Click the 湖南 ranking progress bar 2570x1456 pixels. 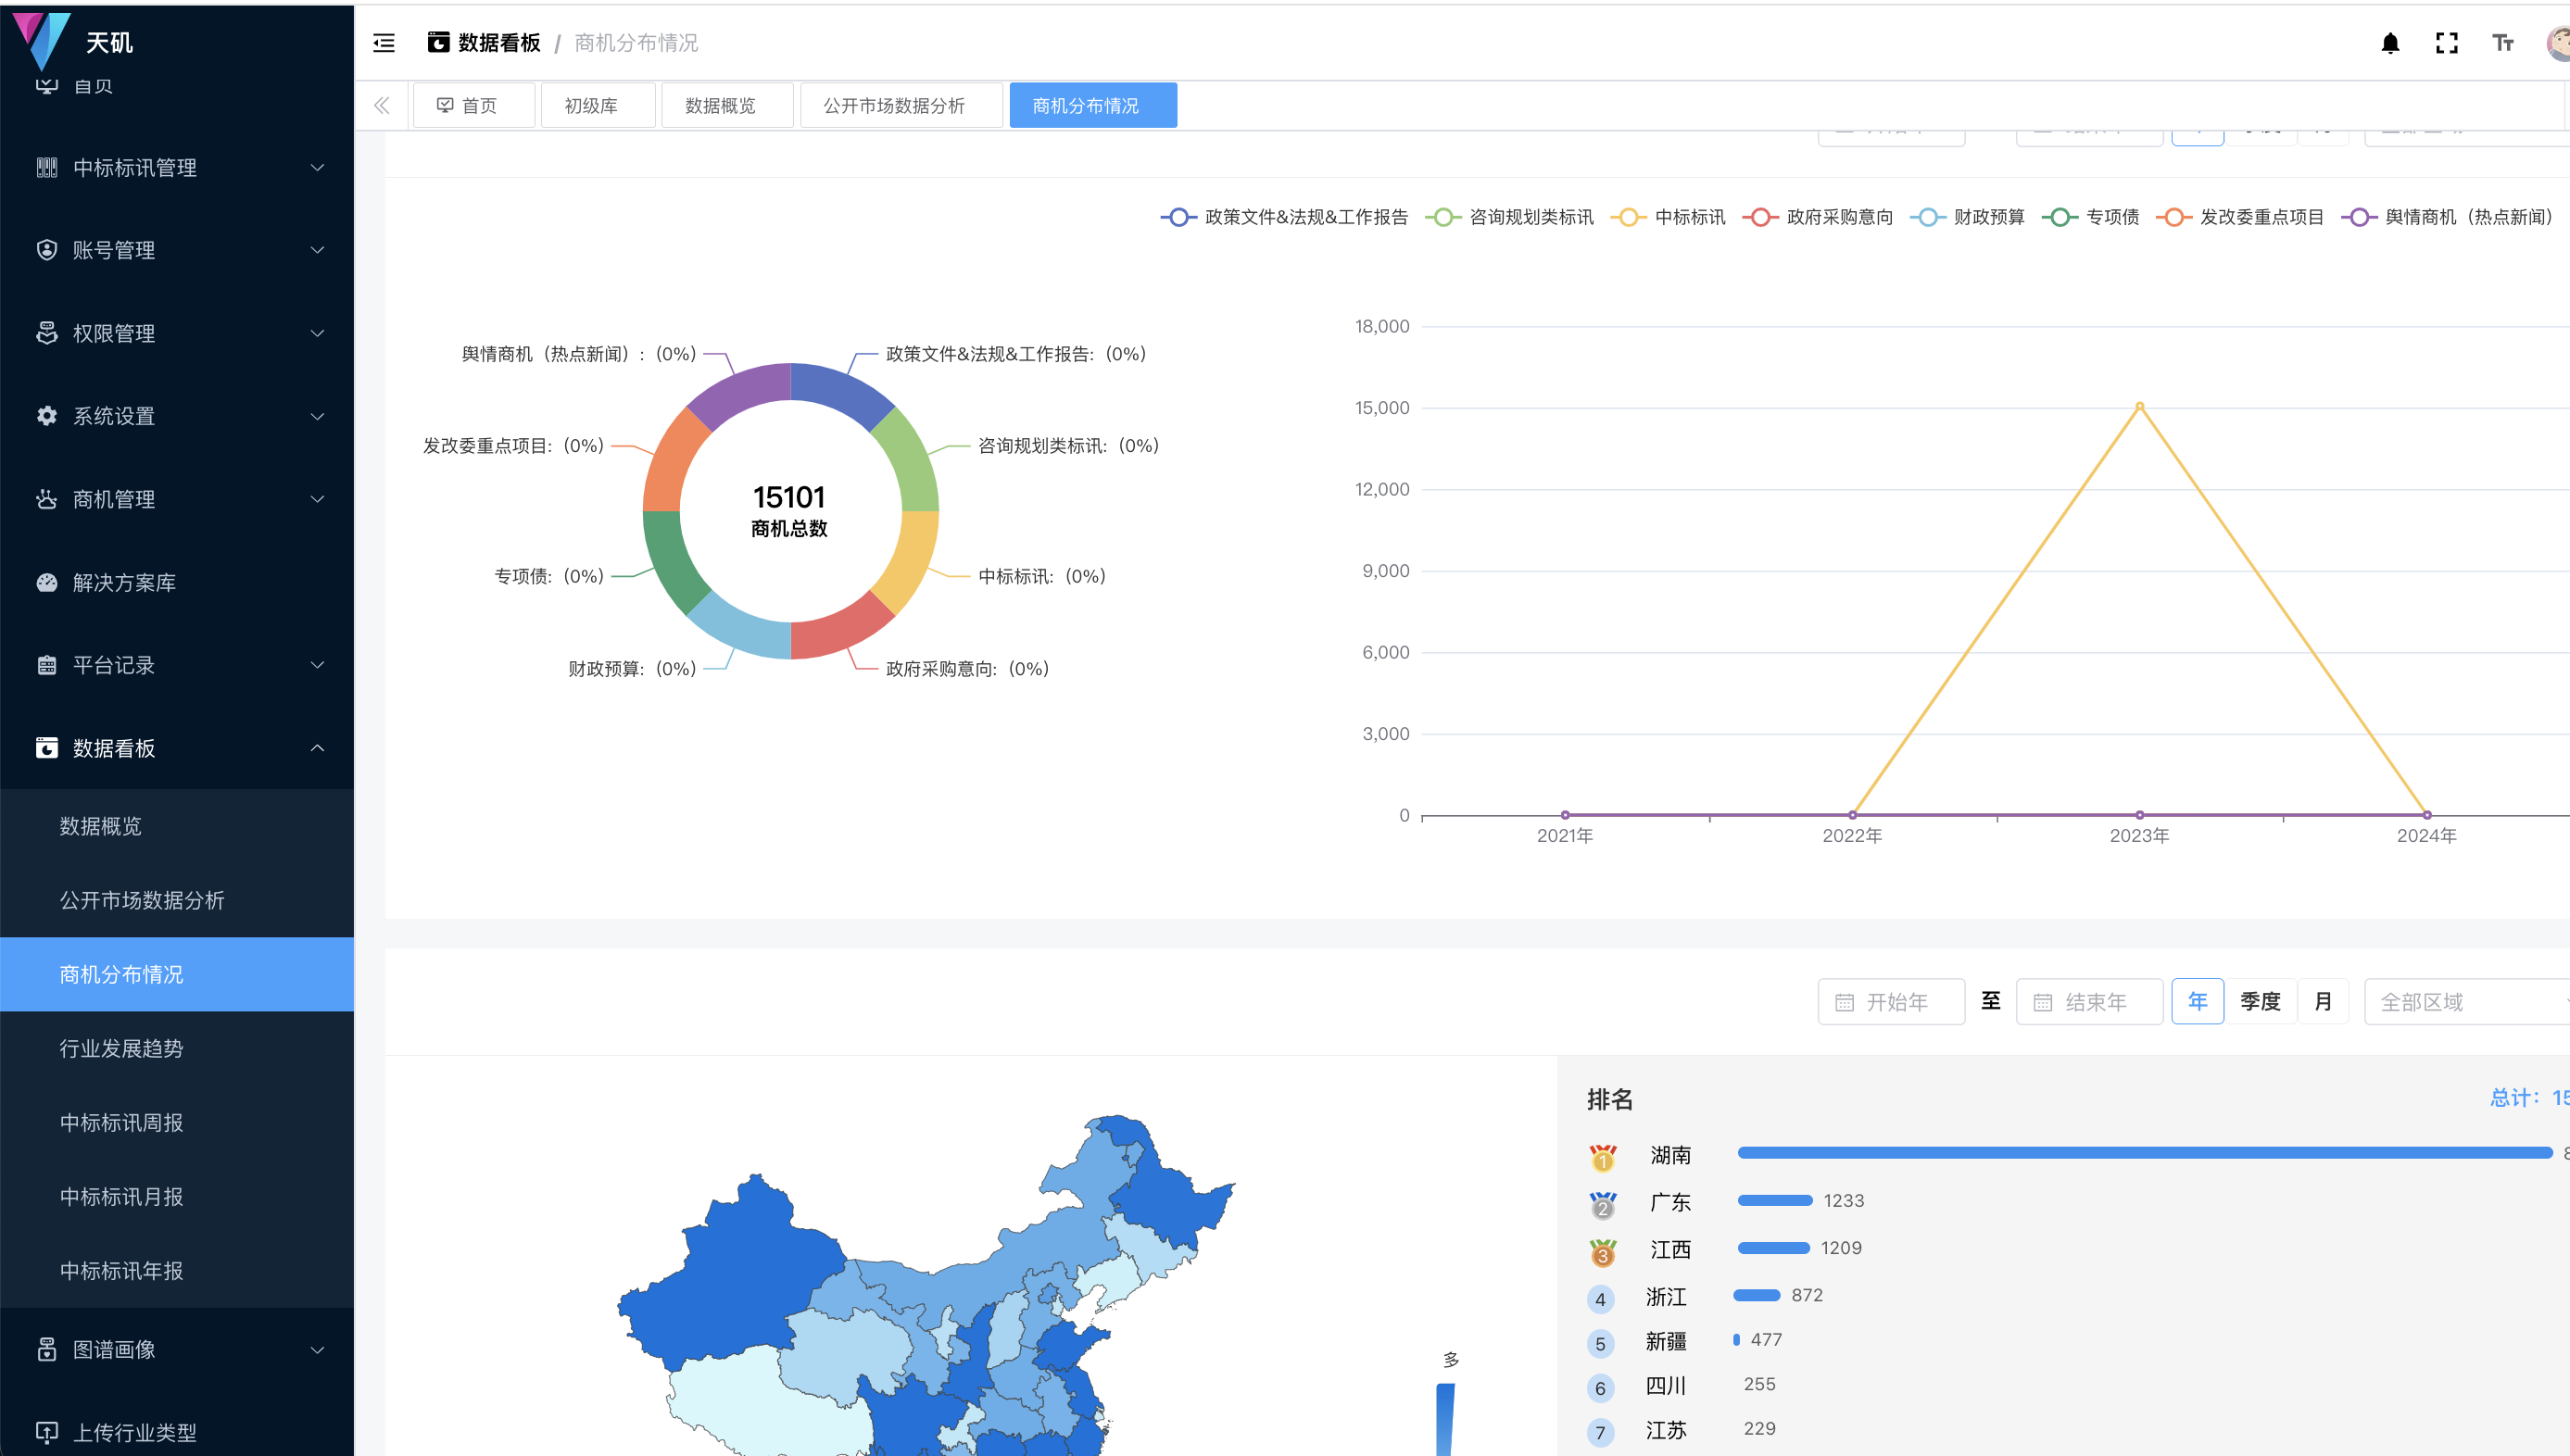click(2145, 1153)
